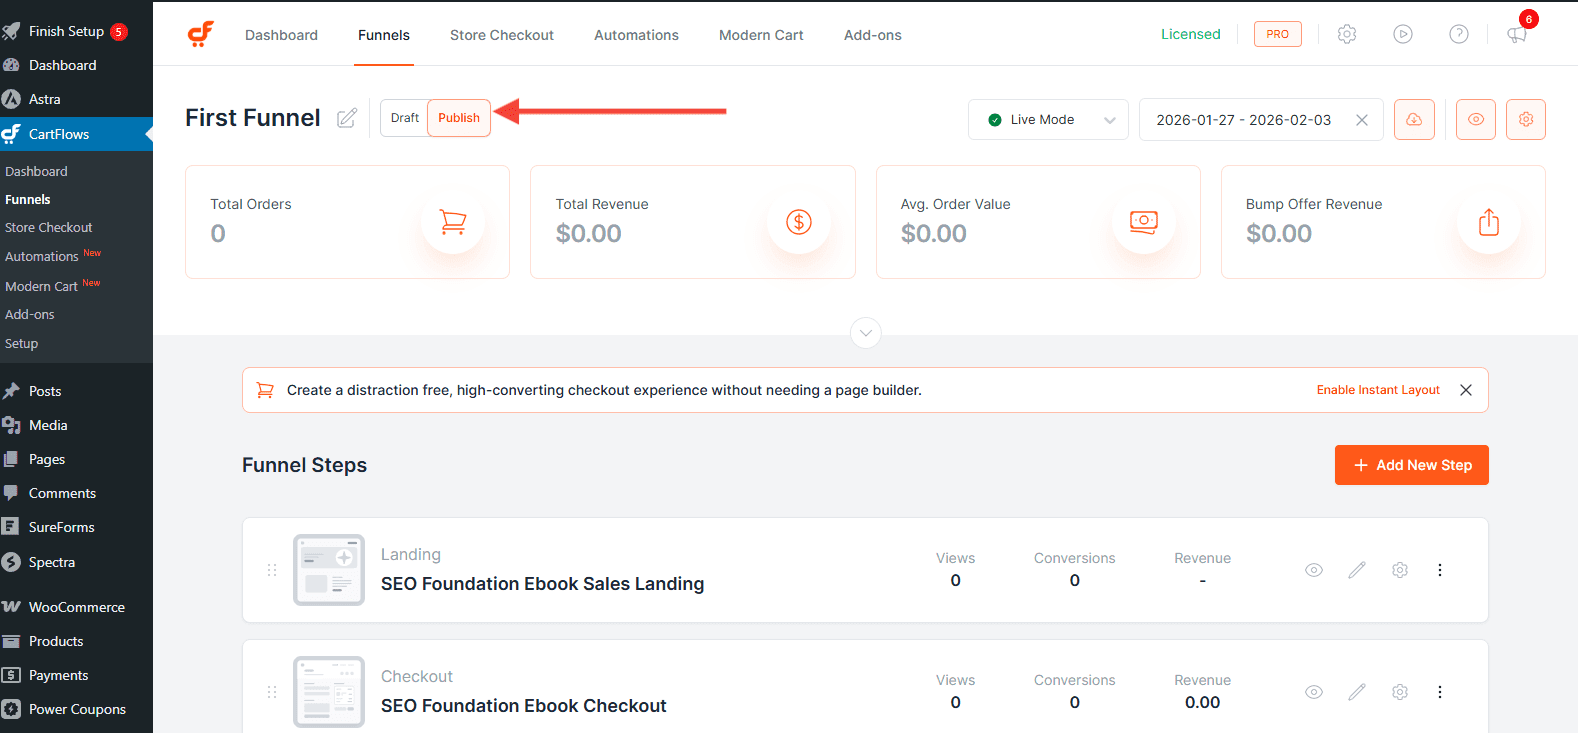Set funnel status to Draft

click(405, 118)
